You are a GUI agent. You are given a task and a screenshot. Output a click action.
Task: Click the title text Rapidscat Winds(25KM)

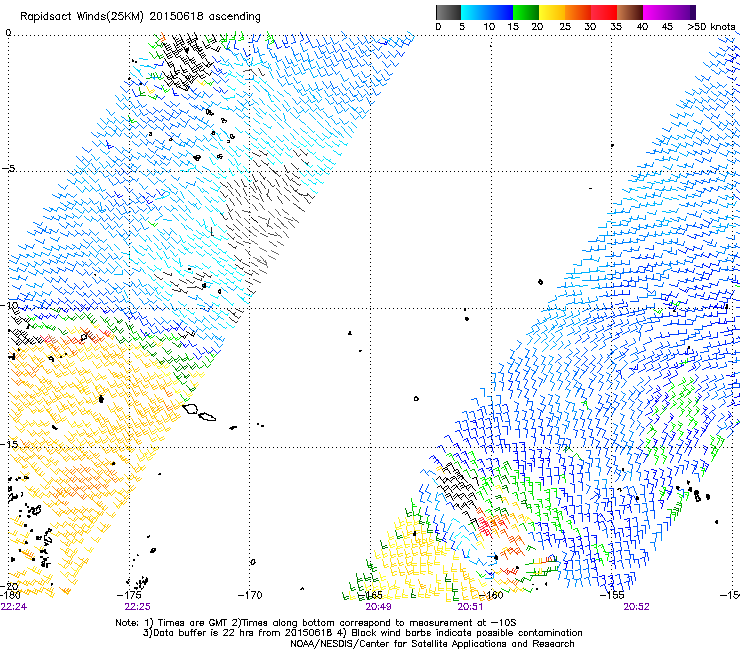pos(83,17)
